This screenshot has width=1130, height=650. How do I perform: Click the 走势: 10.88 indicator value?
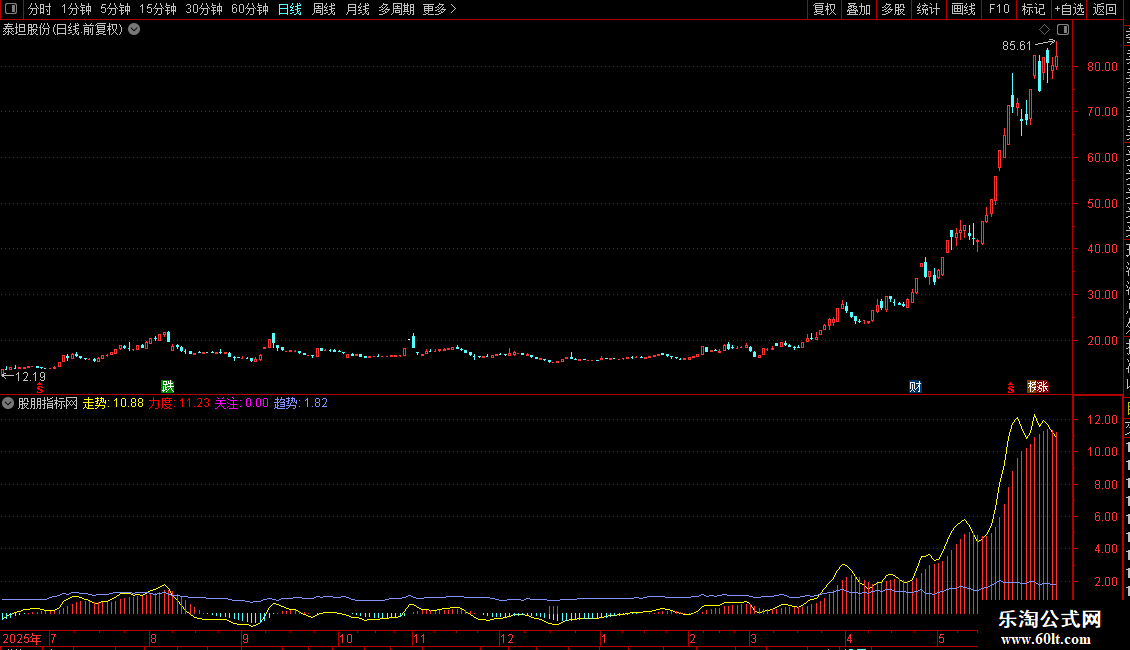[x=113, y=404]
